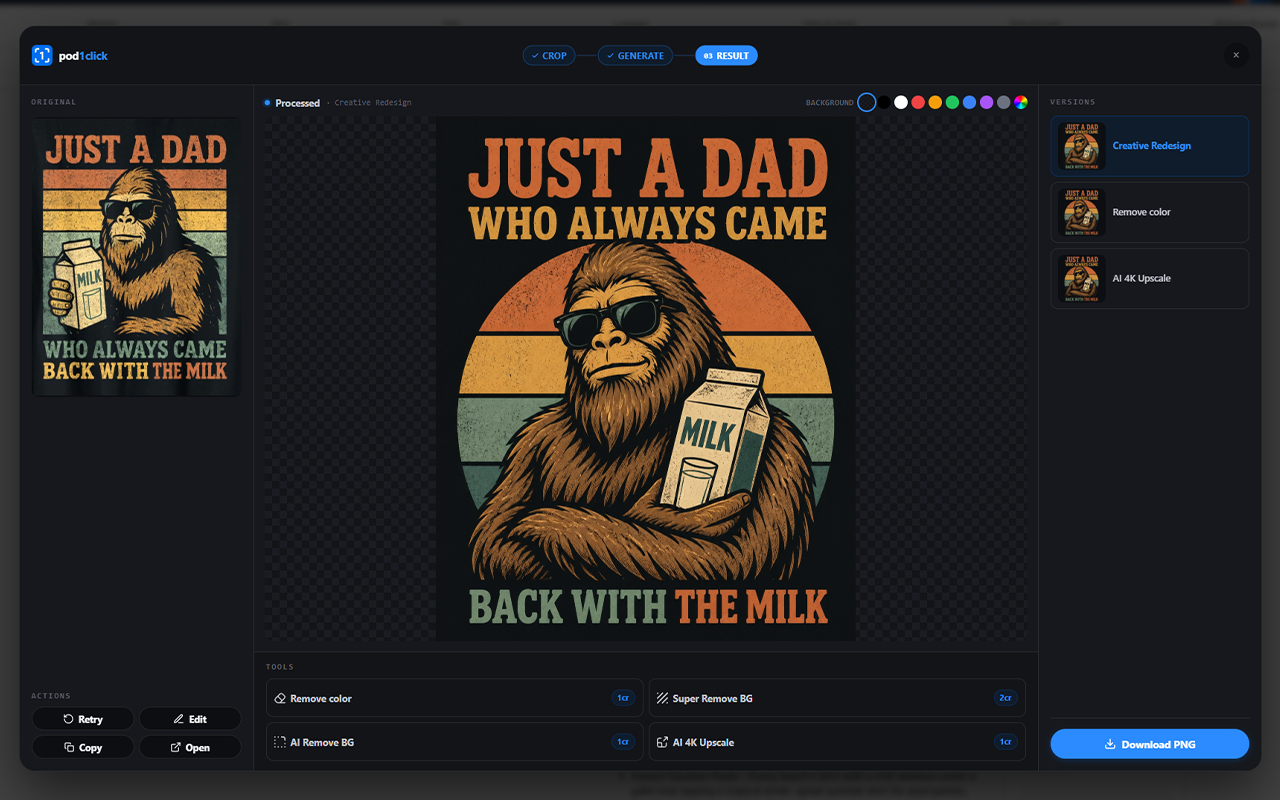Click the external-link Open icon
The height and width of the screenshot is (800, 1280).
pyautogui.click(x=176, y=747)
